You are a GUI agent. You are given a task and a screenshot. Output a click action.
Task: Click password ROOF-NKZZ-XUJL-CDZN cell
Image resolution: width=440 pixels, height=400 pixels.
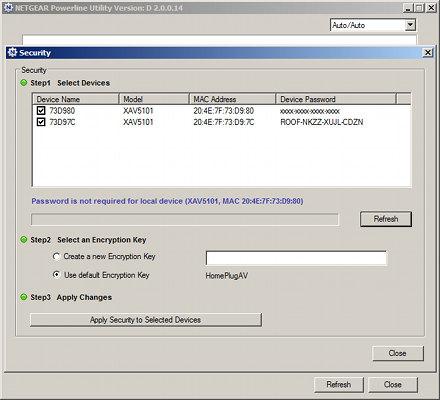[x=322, y=122]
